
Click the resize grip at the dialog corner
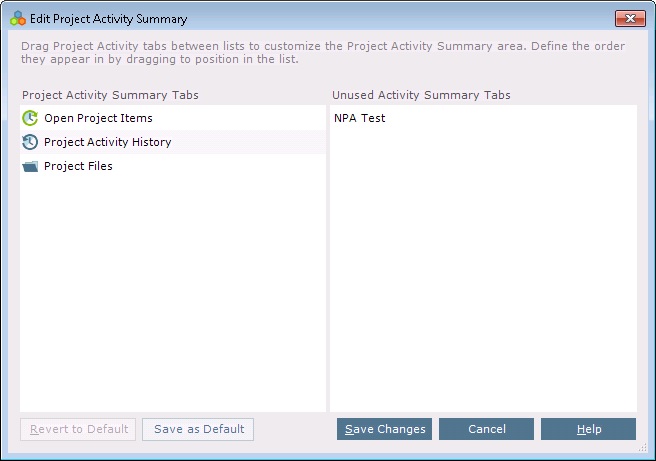(x=642, y=448)
